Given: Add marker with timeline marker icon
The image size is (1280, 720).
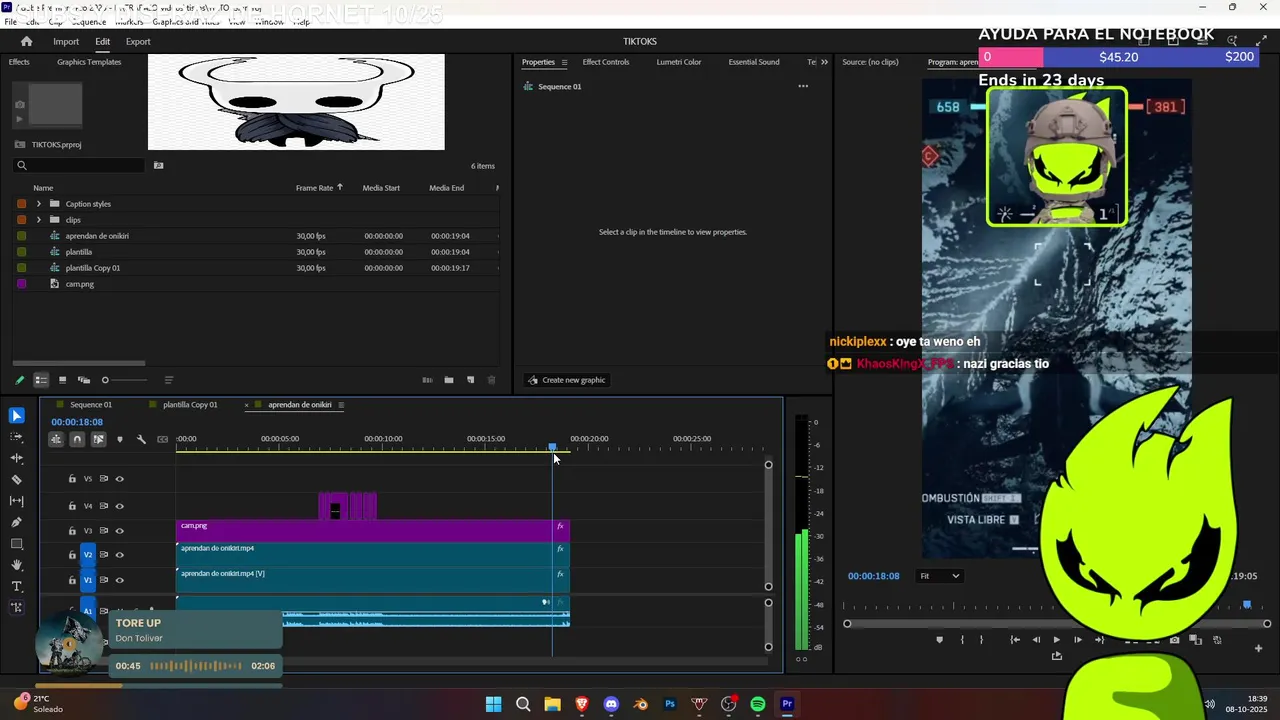Looking at the screenshot, I should pyautogui.click(x=120, y=439).
